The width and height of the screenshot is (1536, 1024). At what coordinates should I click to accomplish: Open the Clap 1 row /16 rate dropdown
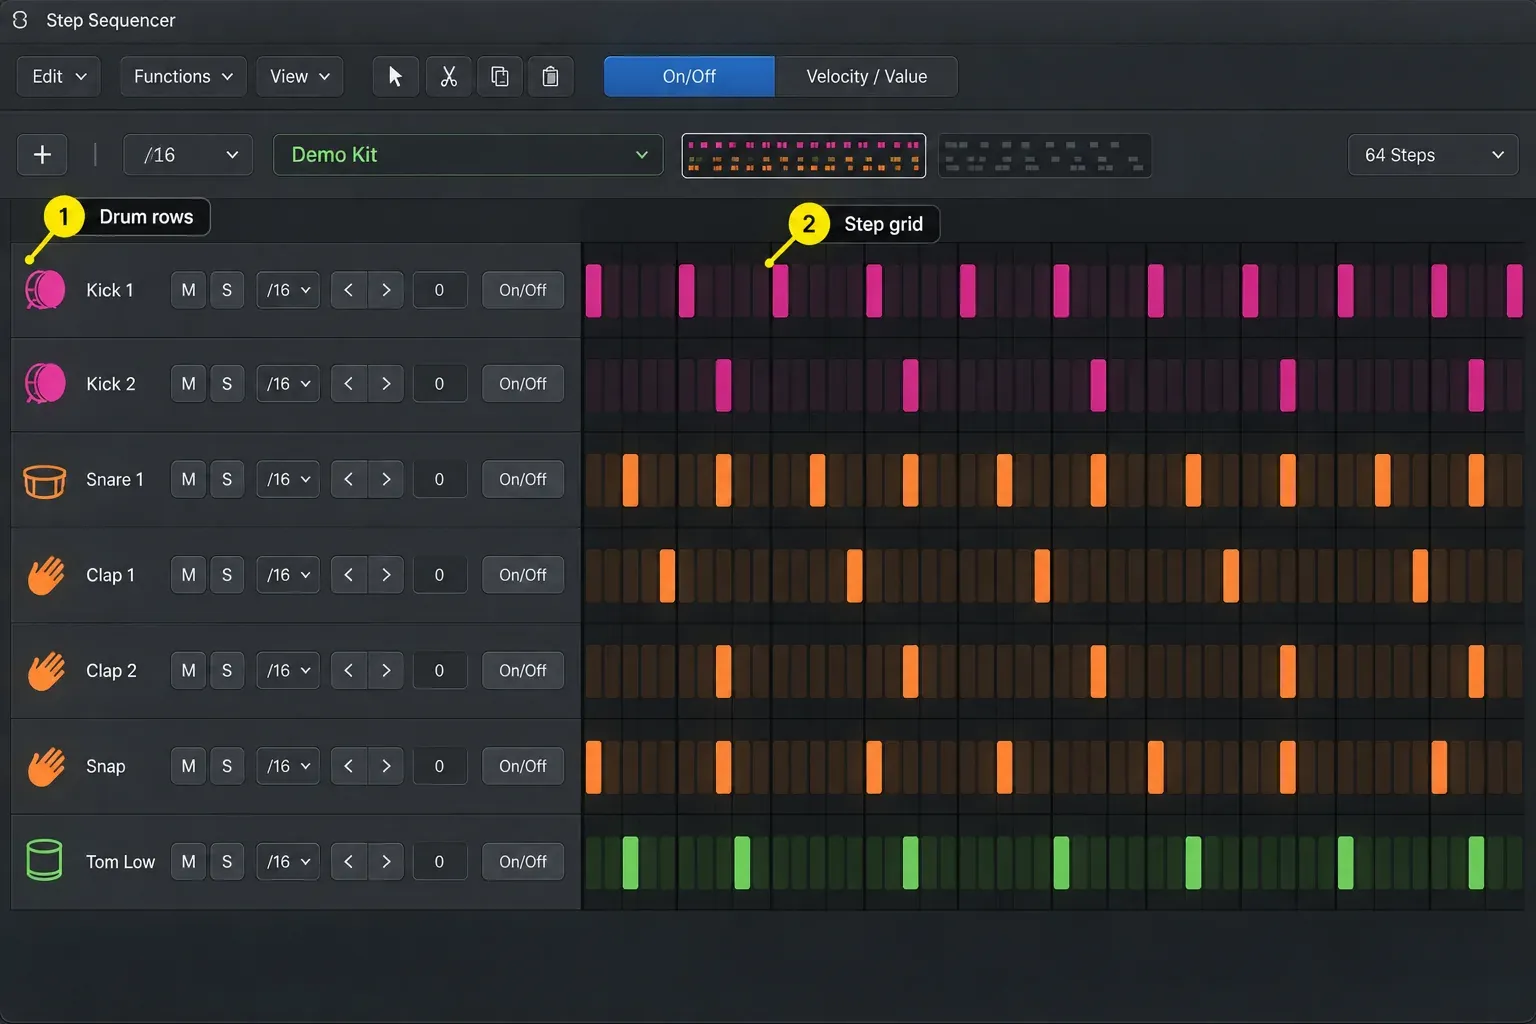tap(288, 575)
